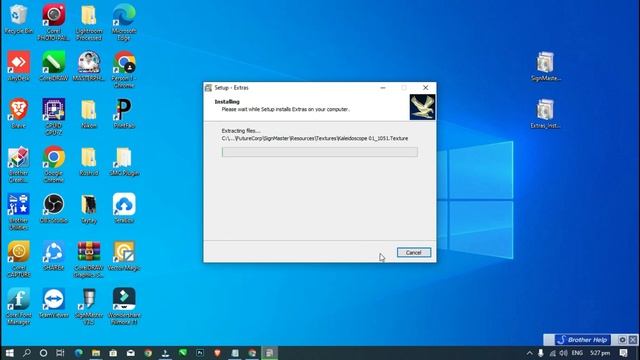Select the SignMaster installer file on desktop
Image resolution: width=640 pixels, height=360 pixels.
545,67
